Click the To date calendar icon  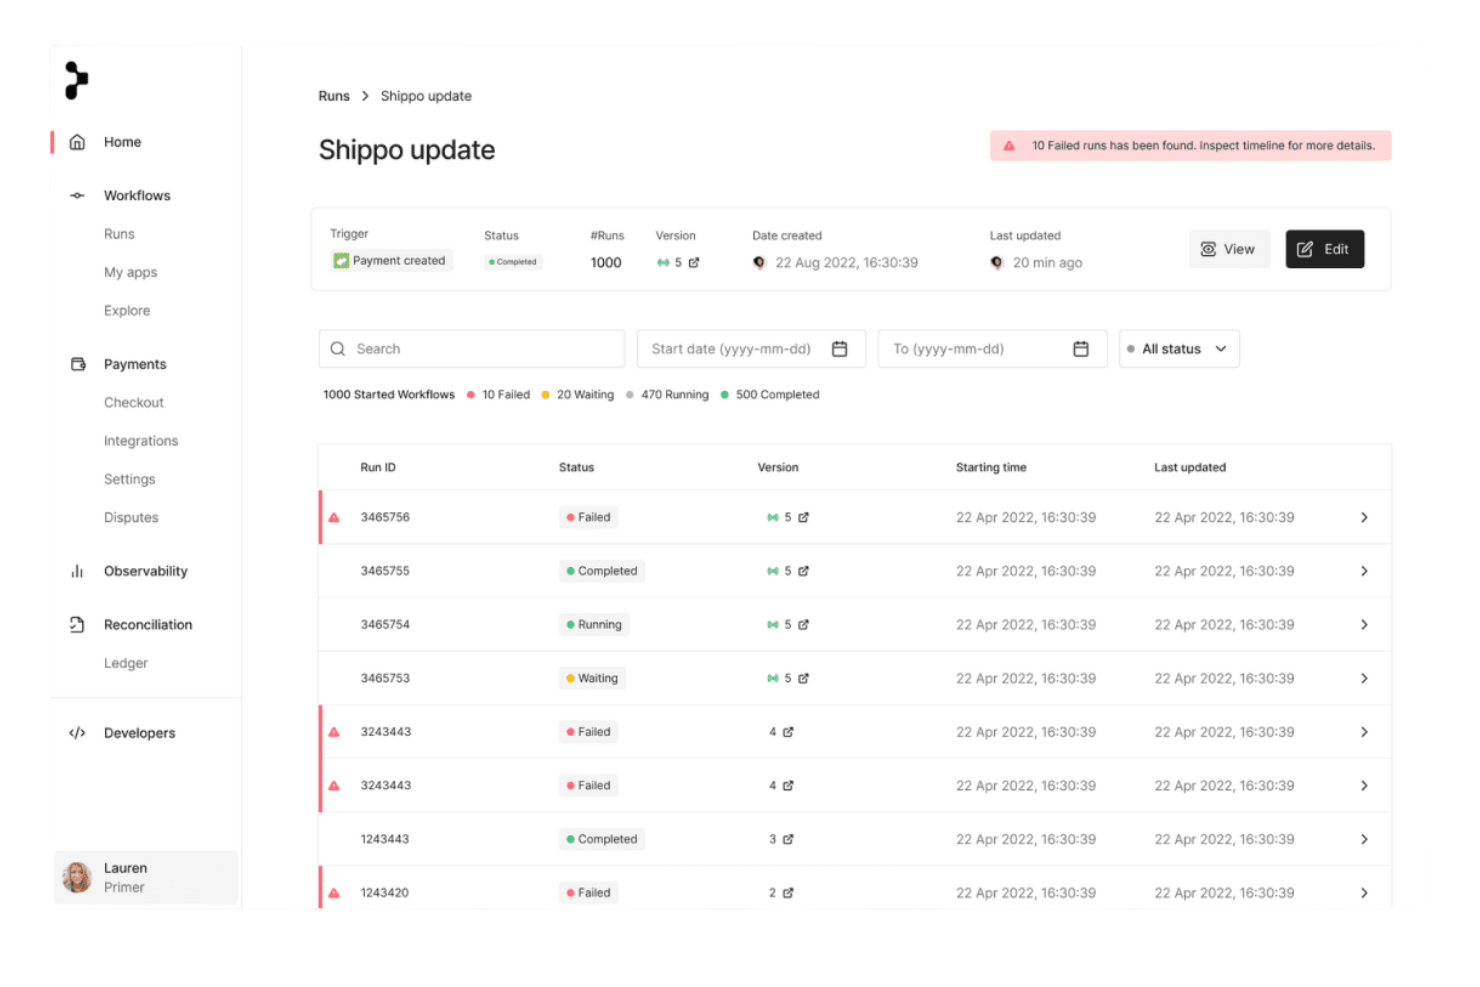(x=1081, y=349)
